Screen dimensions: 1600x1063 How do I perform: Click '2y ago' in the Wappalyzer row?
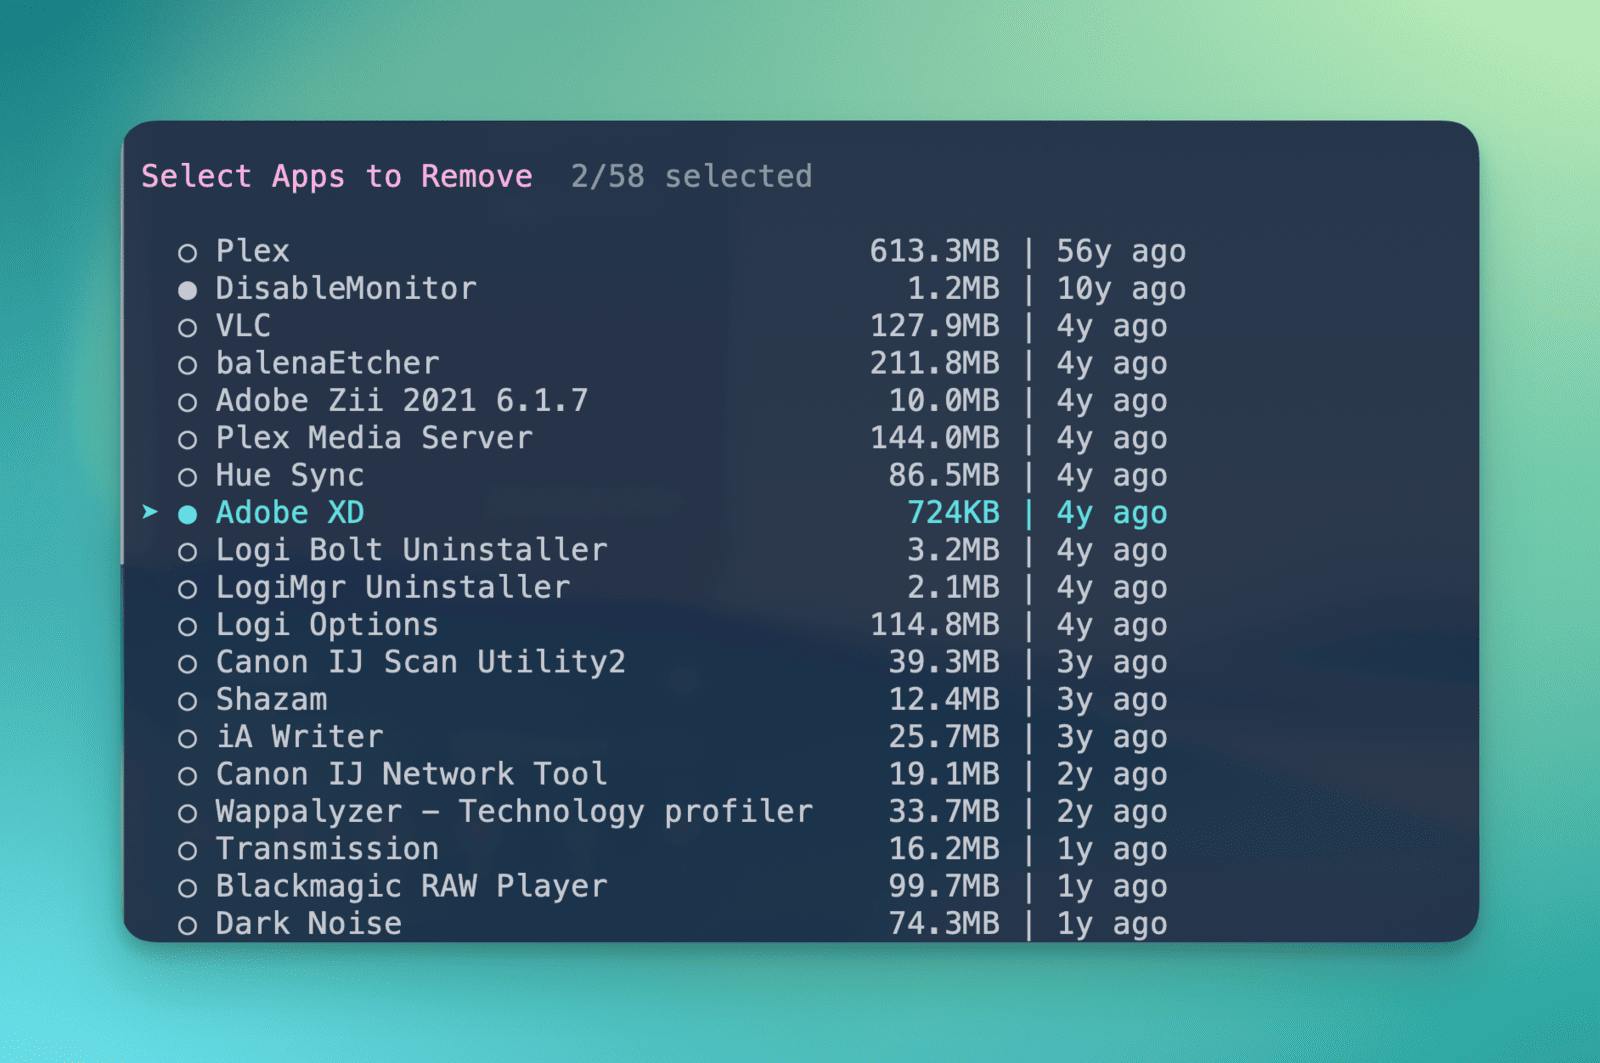coord(1112,813)
